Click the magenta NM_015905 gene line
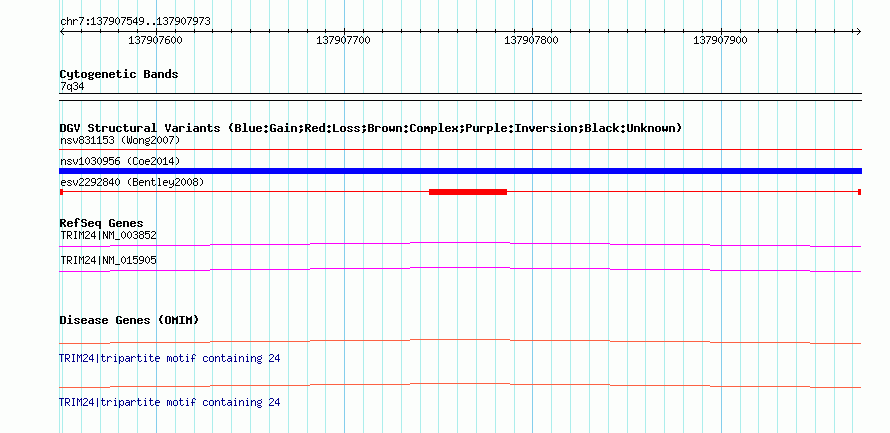The image size is (890, 433). pyautogui.click(x=460, y=270)
